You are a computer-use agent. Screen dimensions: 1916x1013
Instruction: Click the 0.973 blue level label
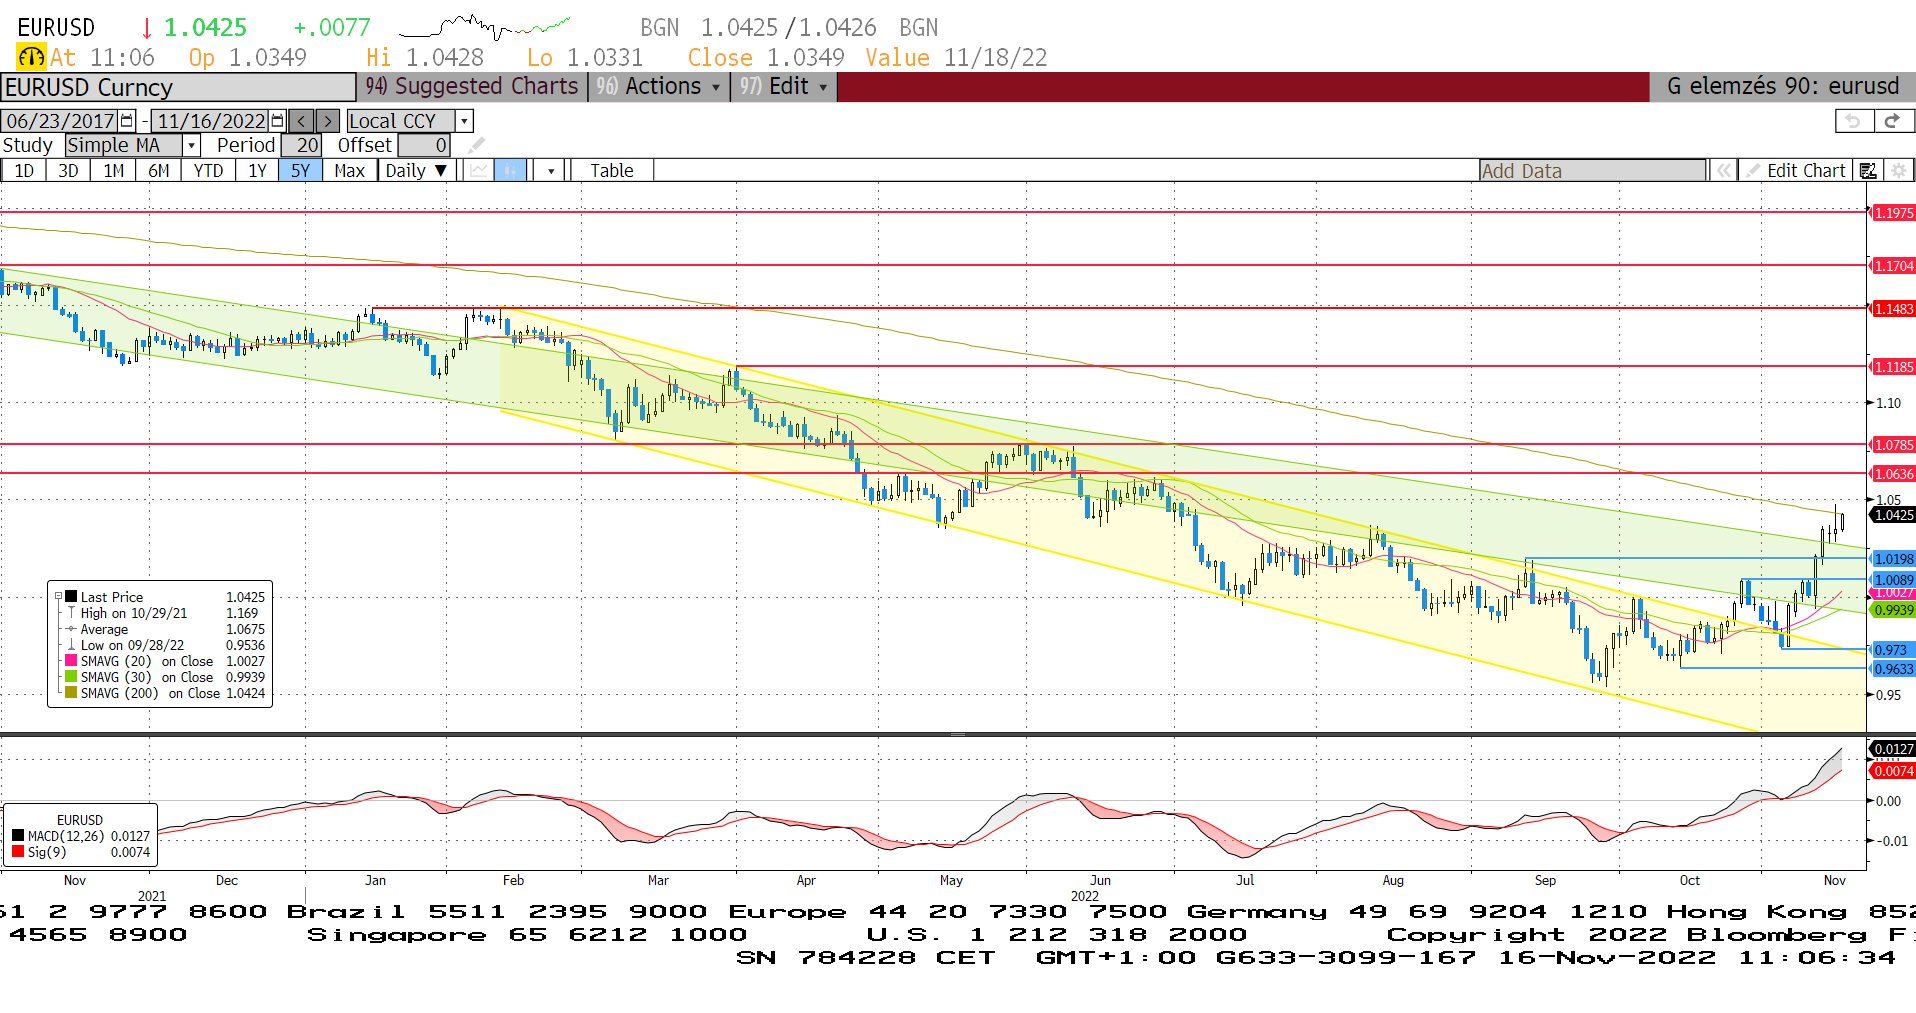coord(1892,650)
